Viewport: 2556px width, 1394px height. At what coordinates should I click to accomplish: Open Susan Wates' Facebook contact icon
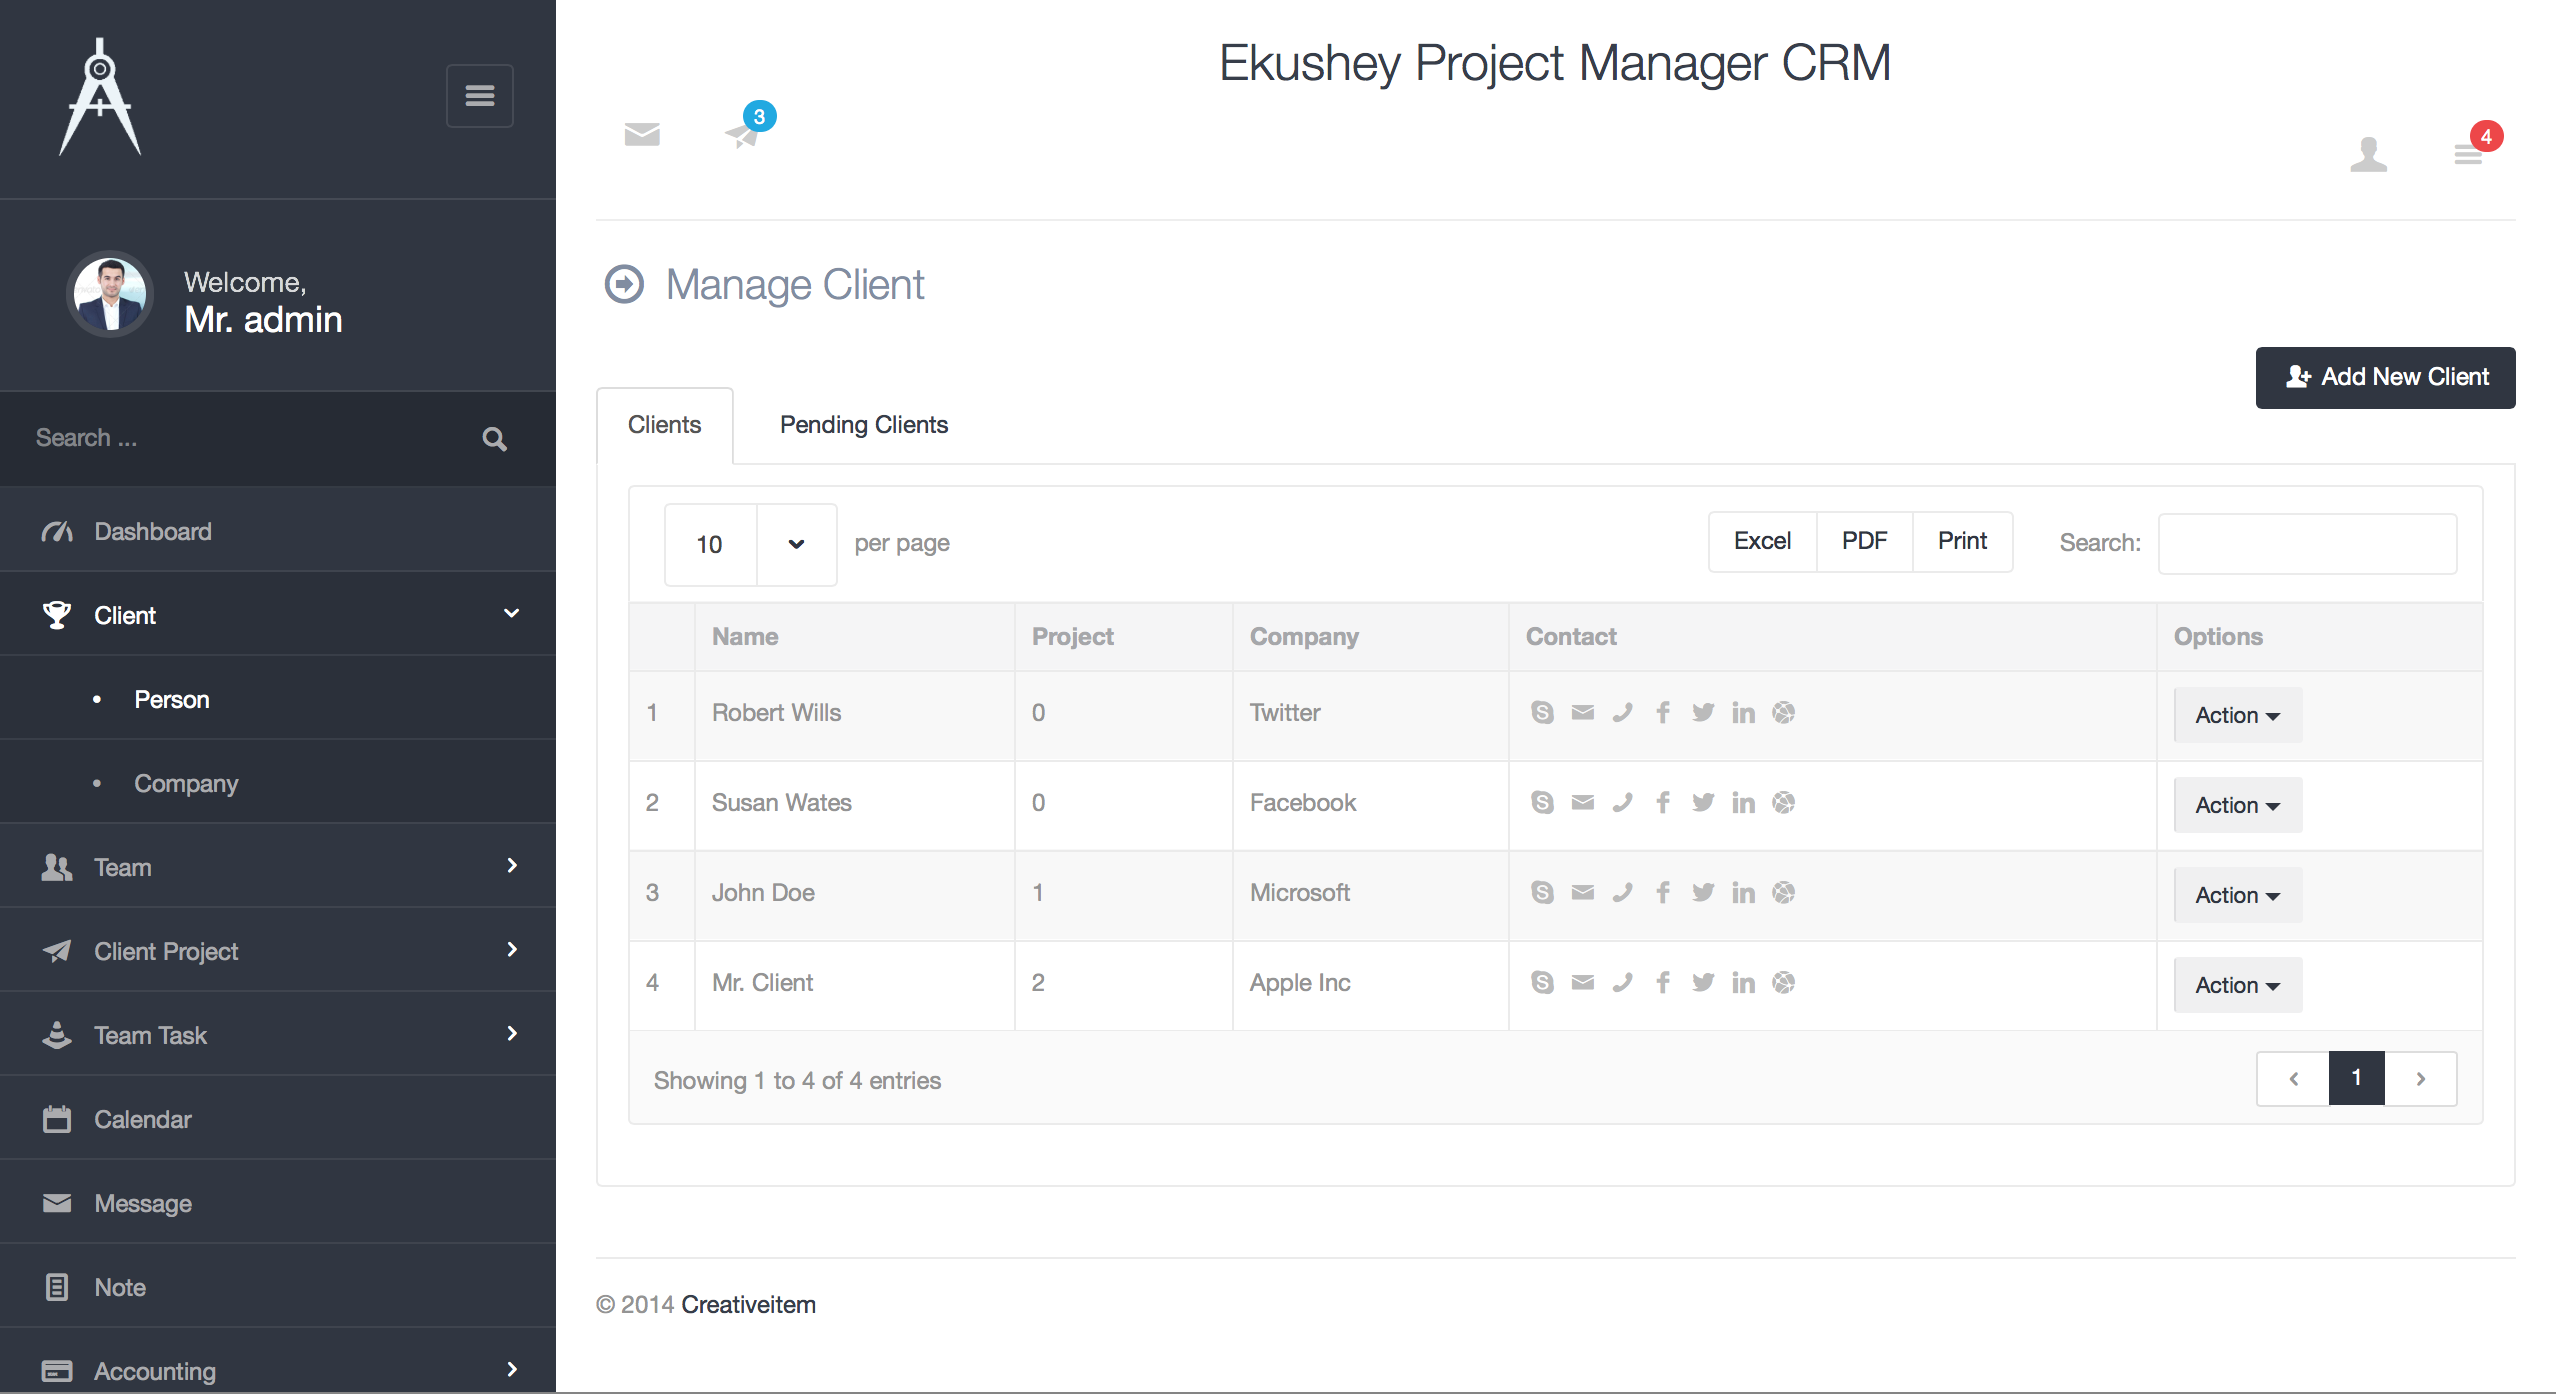point(1663,802)
